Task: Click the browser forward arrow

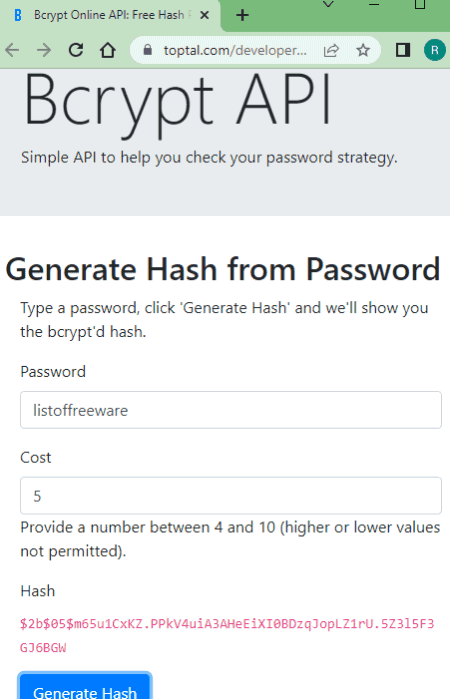Action: coord(44,50)
